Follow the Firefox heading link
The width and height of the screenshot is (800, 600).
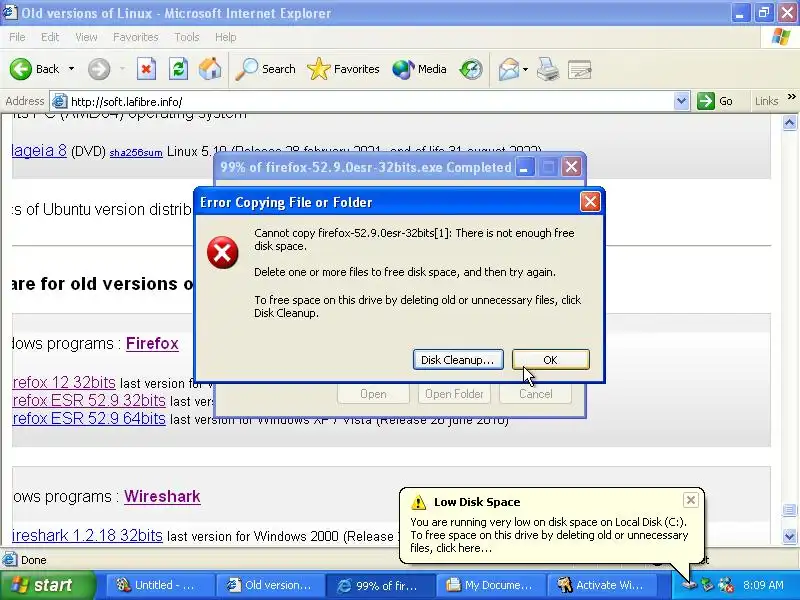coord(152,343)
